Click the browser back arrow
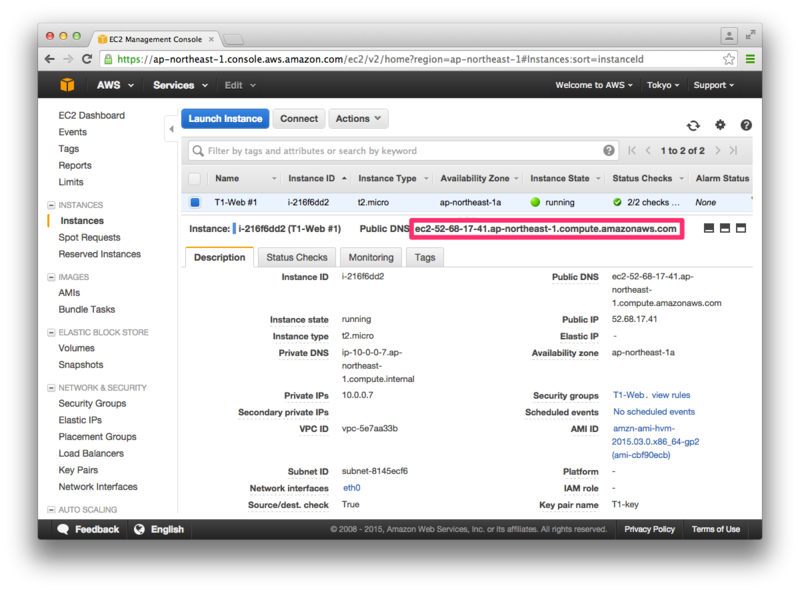800x592 pixels. click(x=49, y=59)
